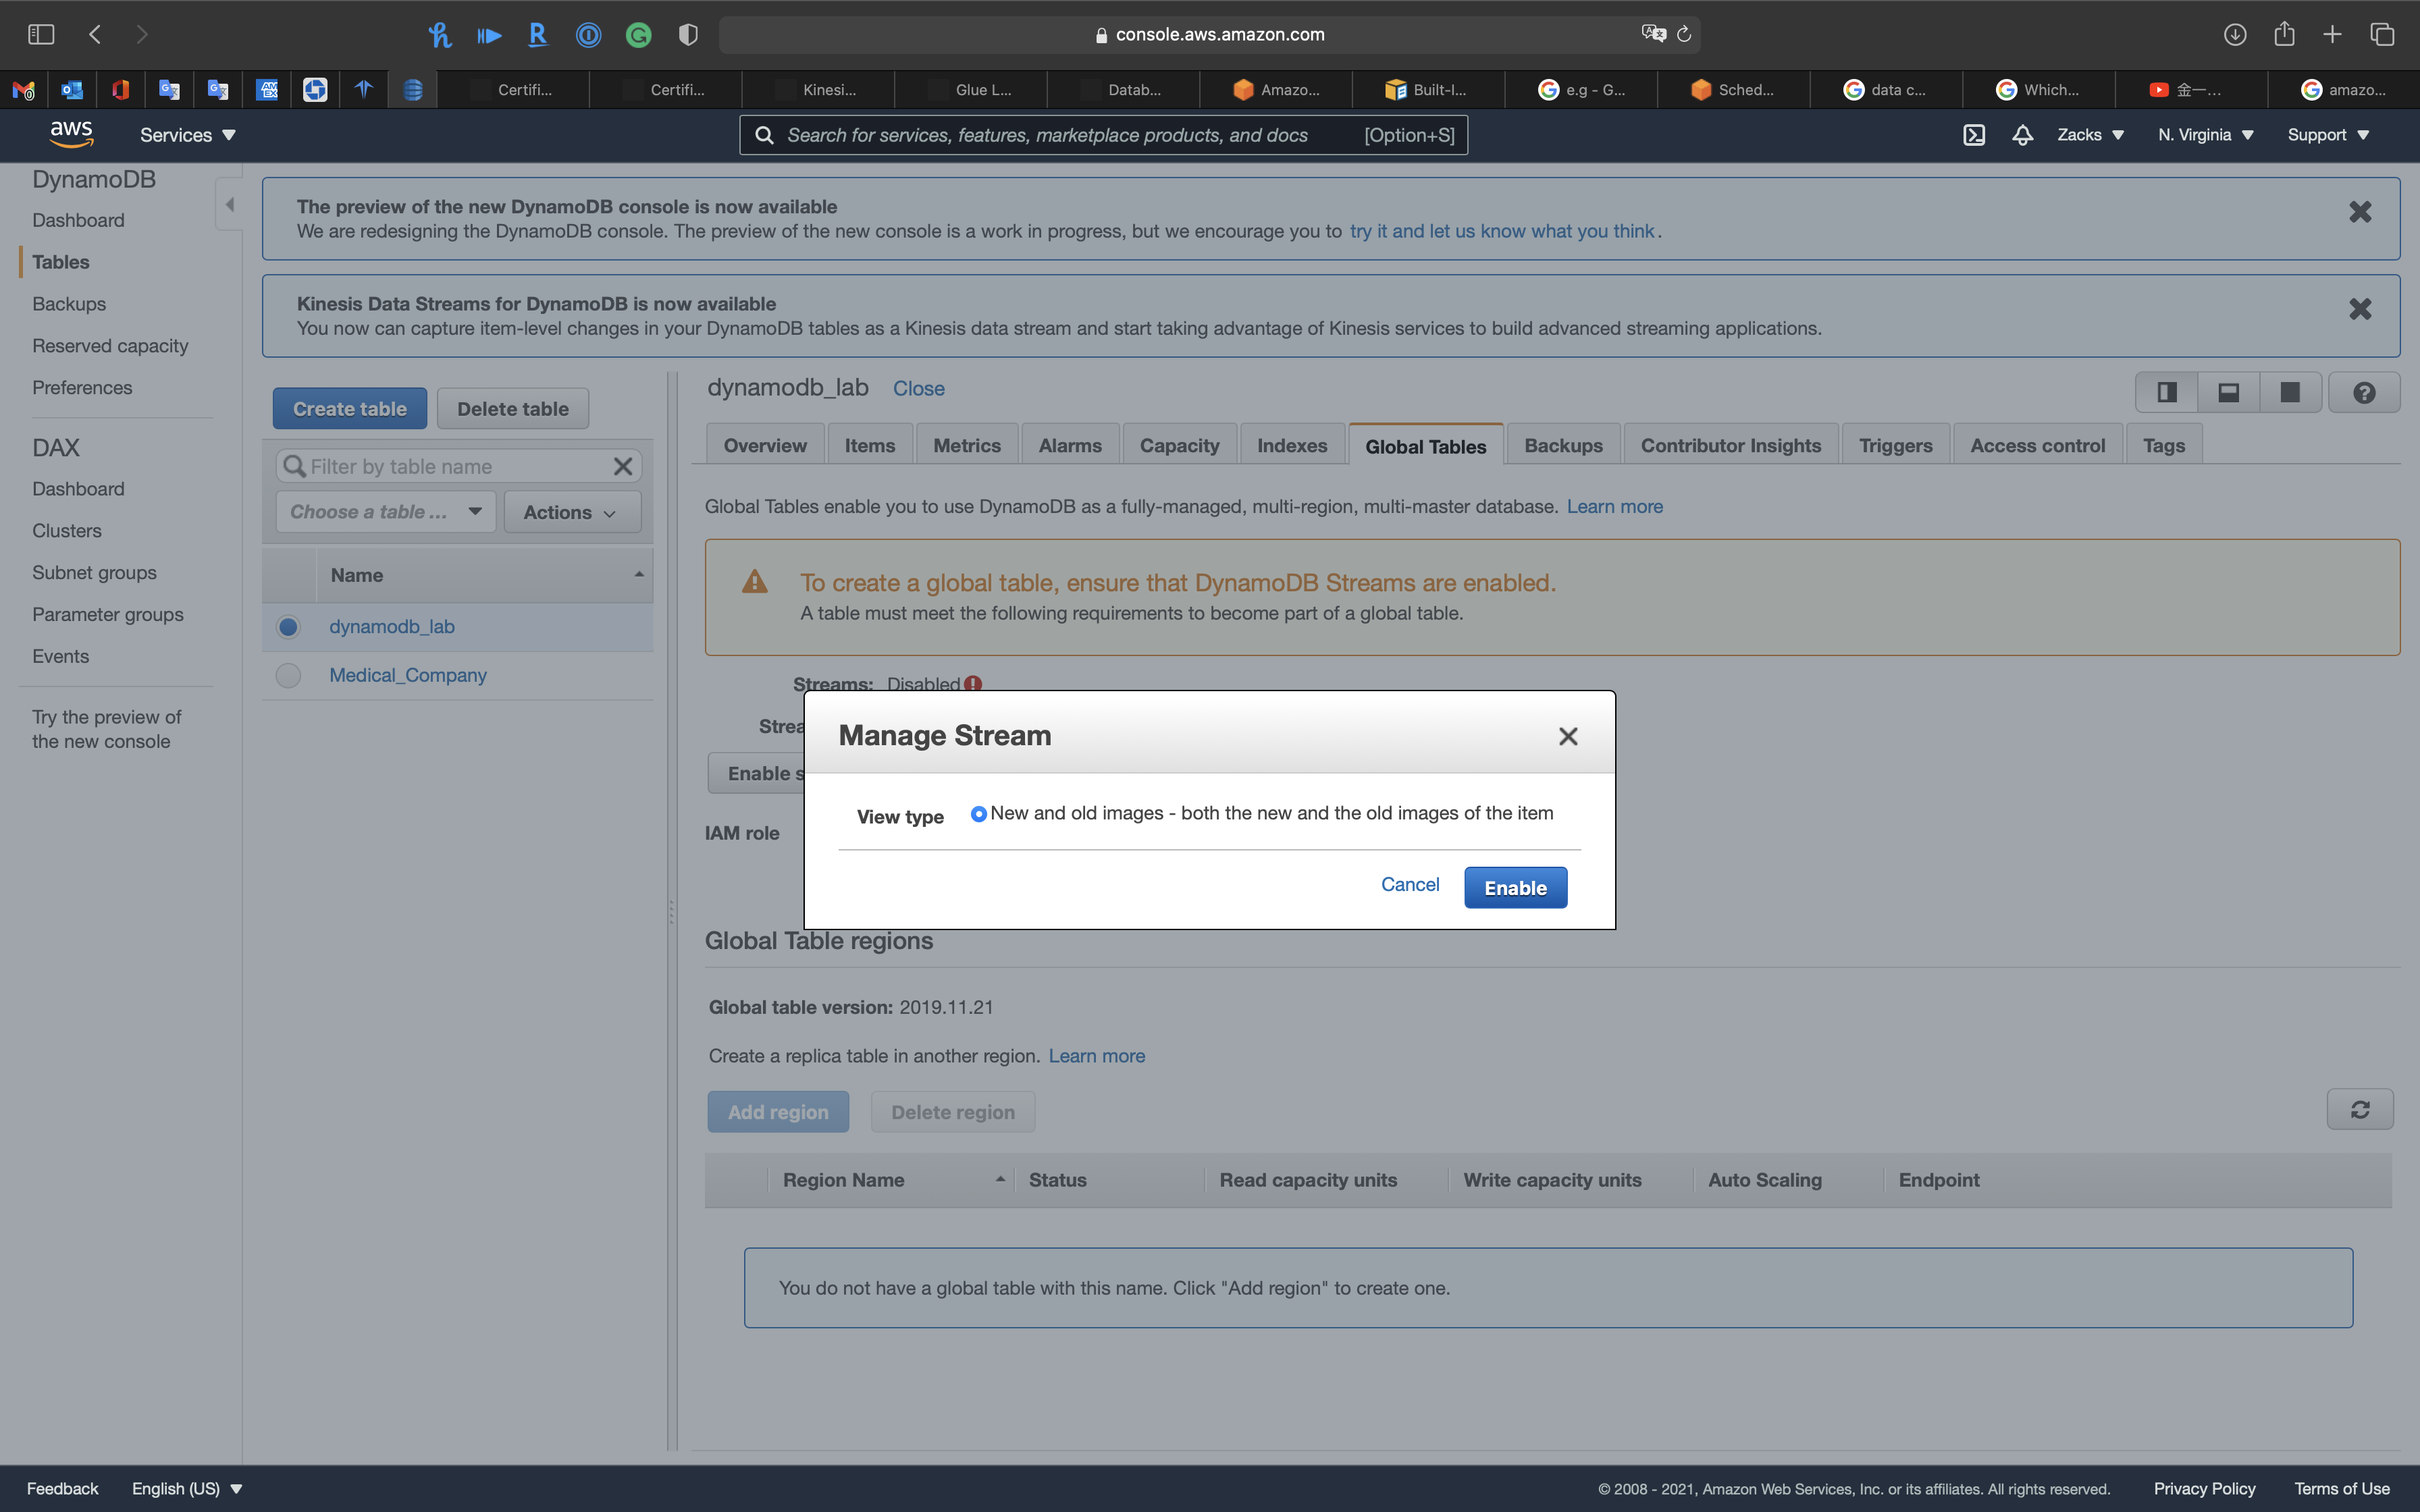Click the Cancel link in dialog

point(1409,884)
